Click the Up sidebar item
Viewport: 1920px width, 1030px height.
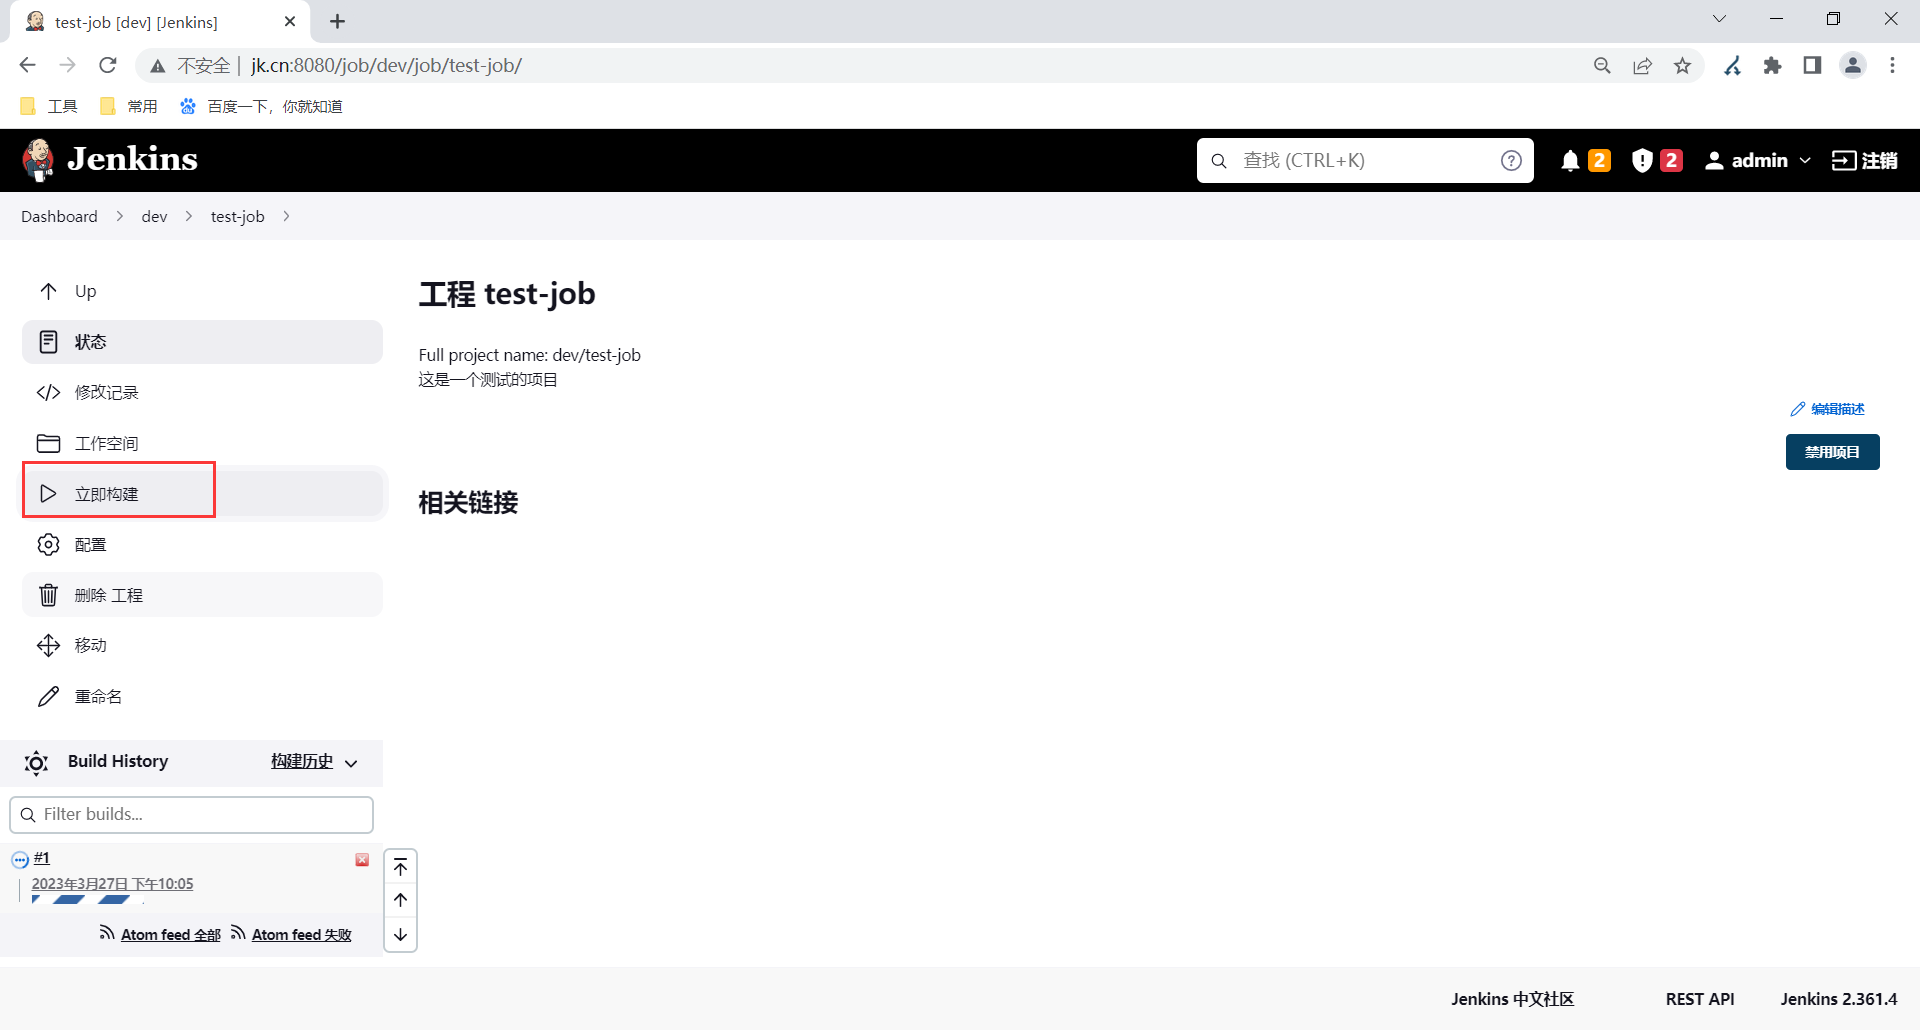pos(202,291)
